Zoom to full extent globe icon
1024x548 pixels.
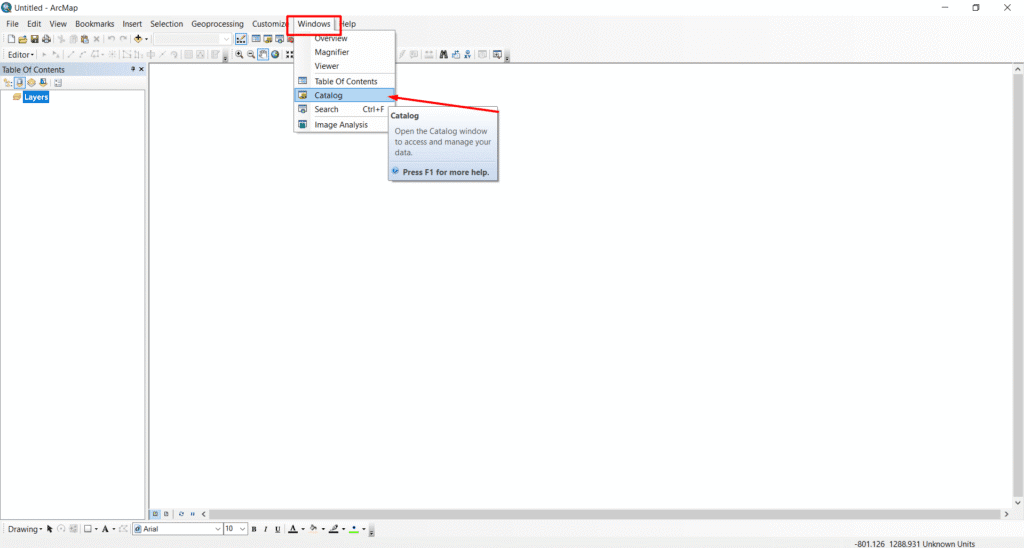click(x=275, y=55)
